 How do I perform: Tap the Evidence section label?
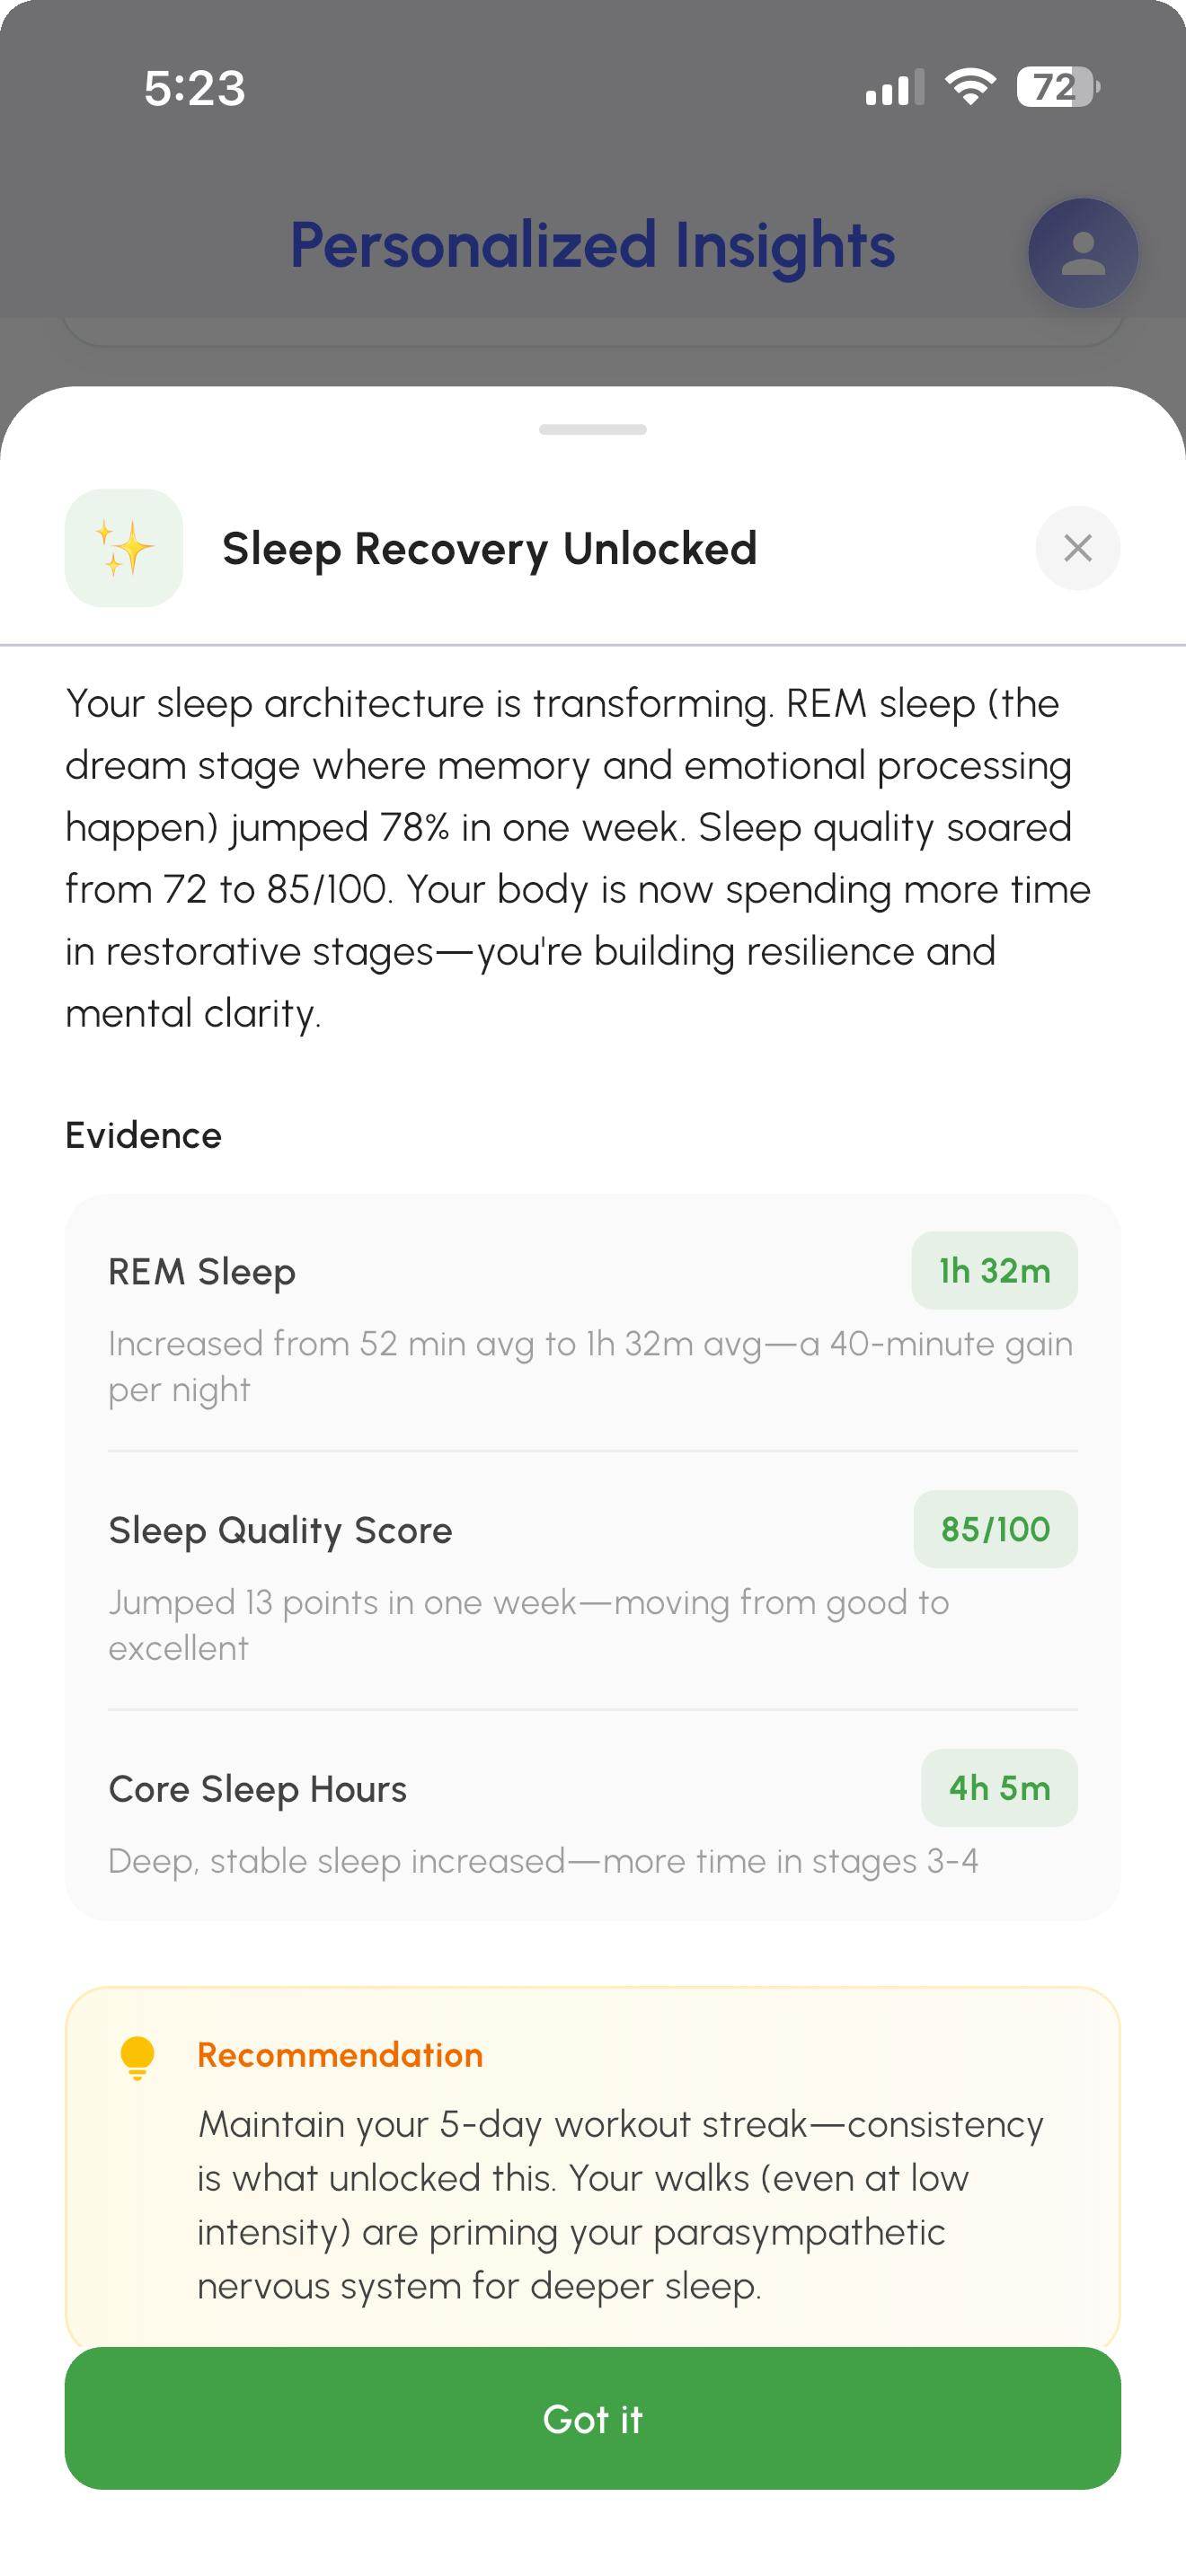pyautogui.click(x=143, y=1135)
